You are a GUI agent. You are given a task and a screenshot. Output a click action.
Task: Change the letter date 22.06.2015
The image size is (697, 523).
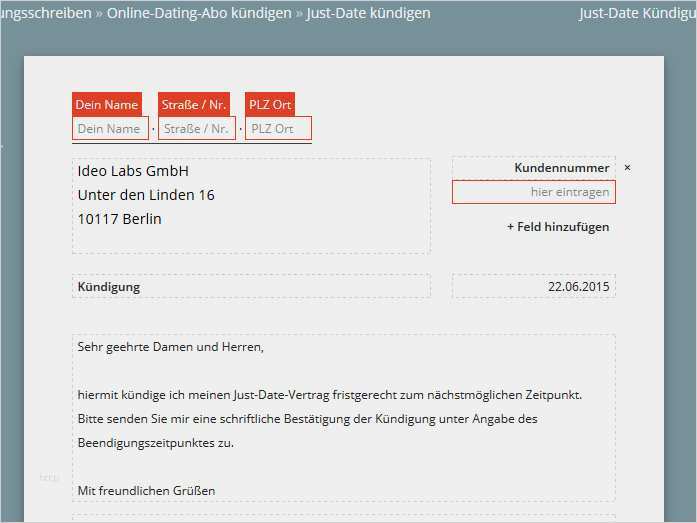click(578, 287)
